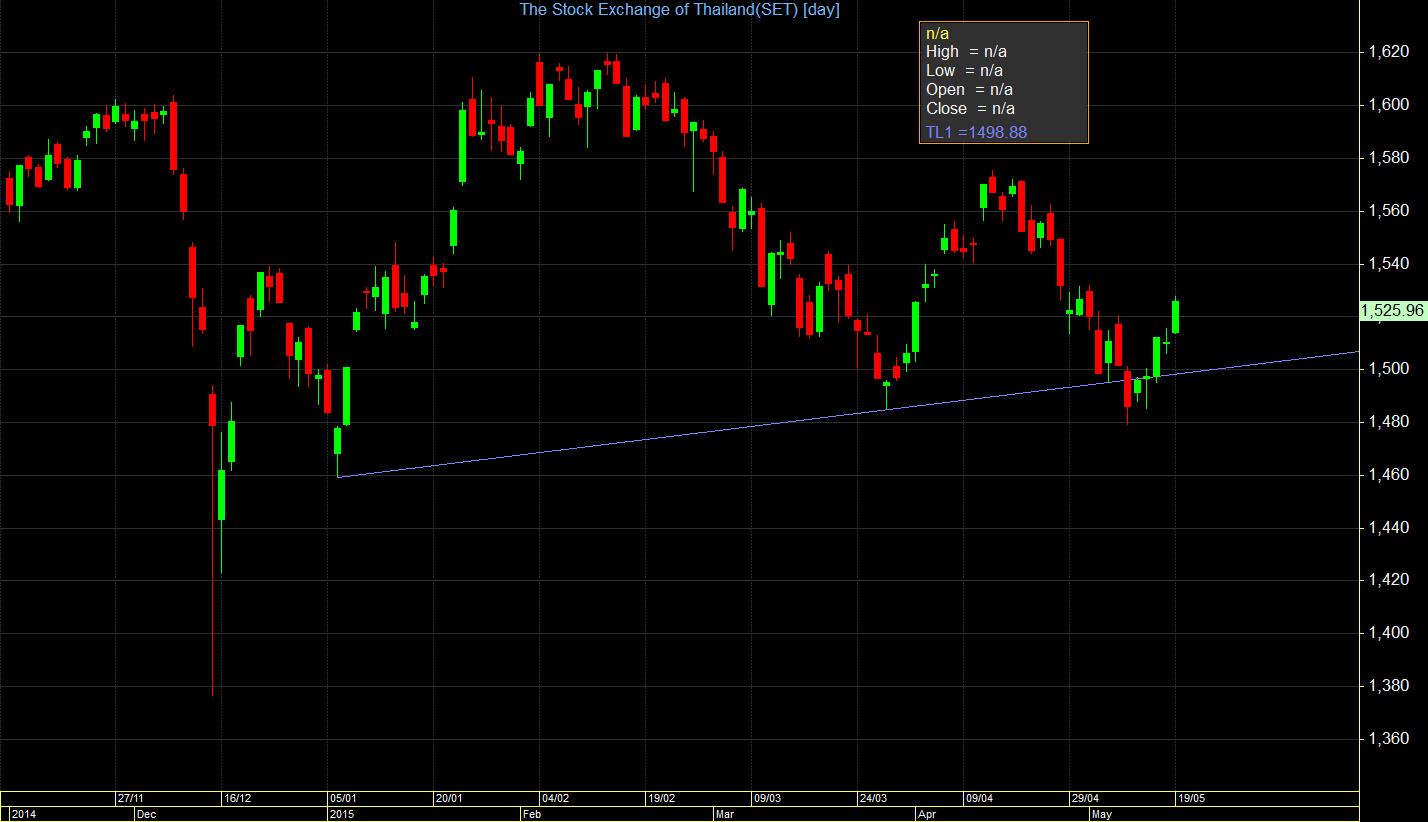The image size is (1428, 822).
Task: Click the 09/04 date marker
Action: click(978, 799)
